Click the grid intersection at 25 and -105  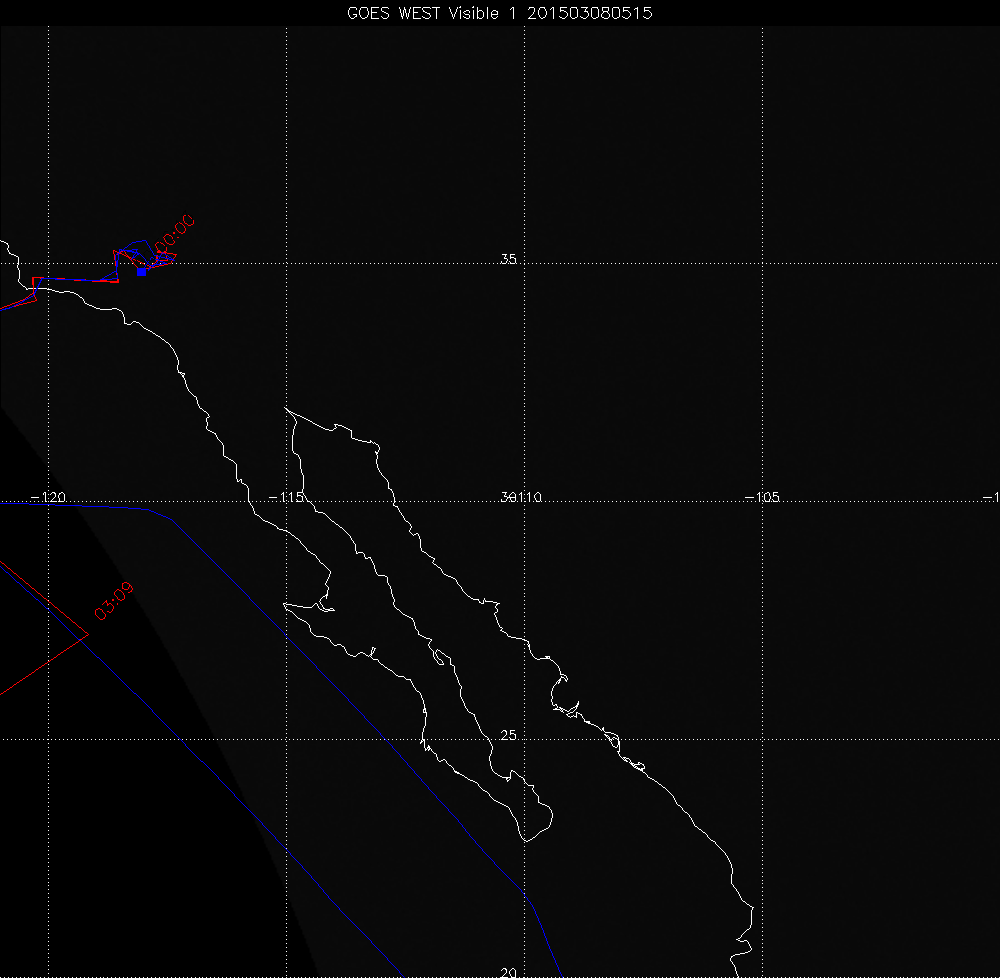click(x=764, y=740)
